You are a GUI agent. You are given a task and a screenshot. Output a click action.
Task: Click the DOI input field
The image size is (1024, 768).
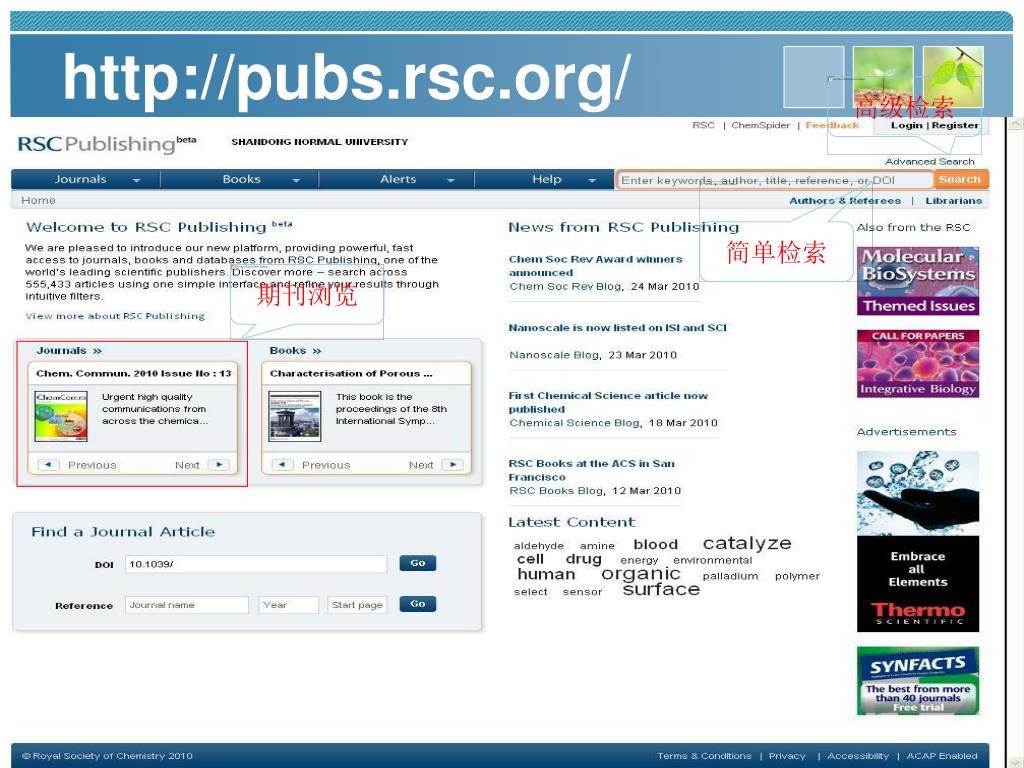click(x=256, y=564)
